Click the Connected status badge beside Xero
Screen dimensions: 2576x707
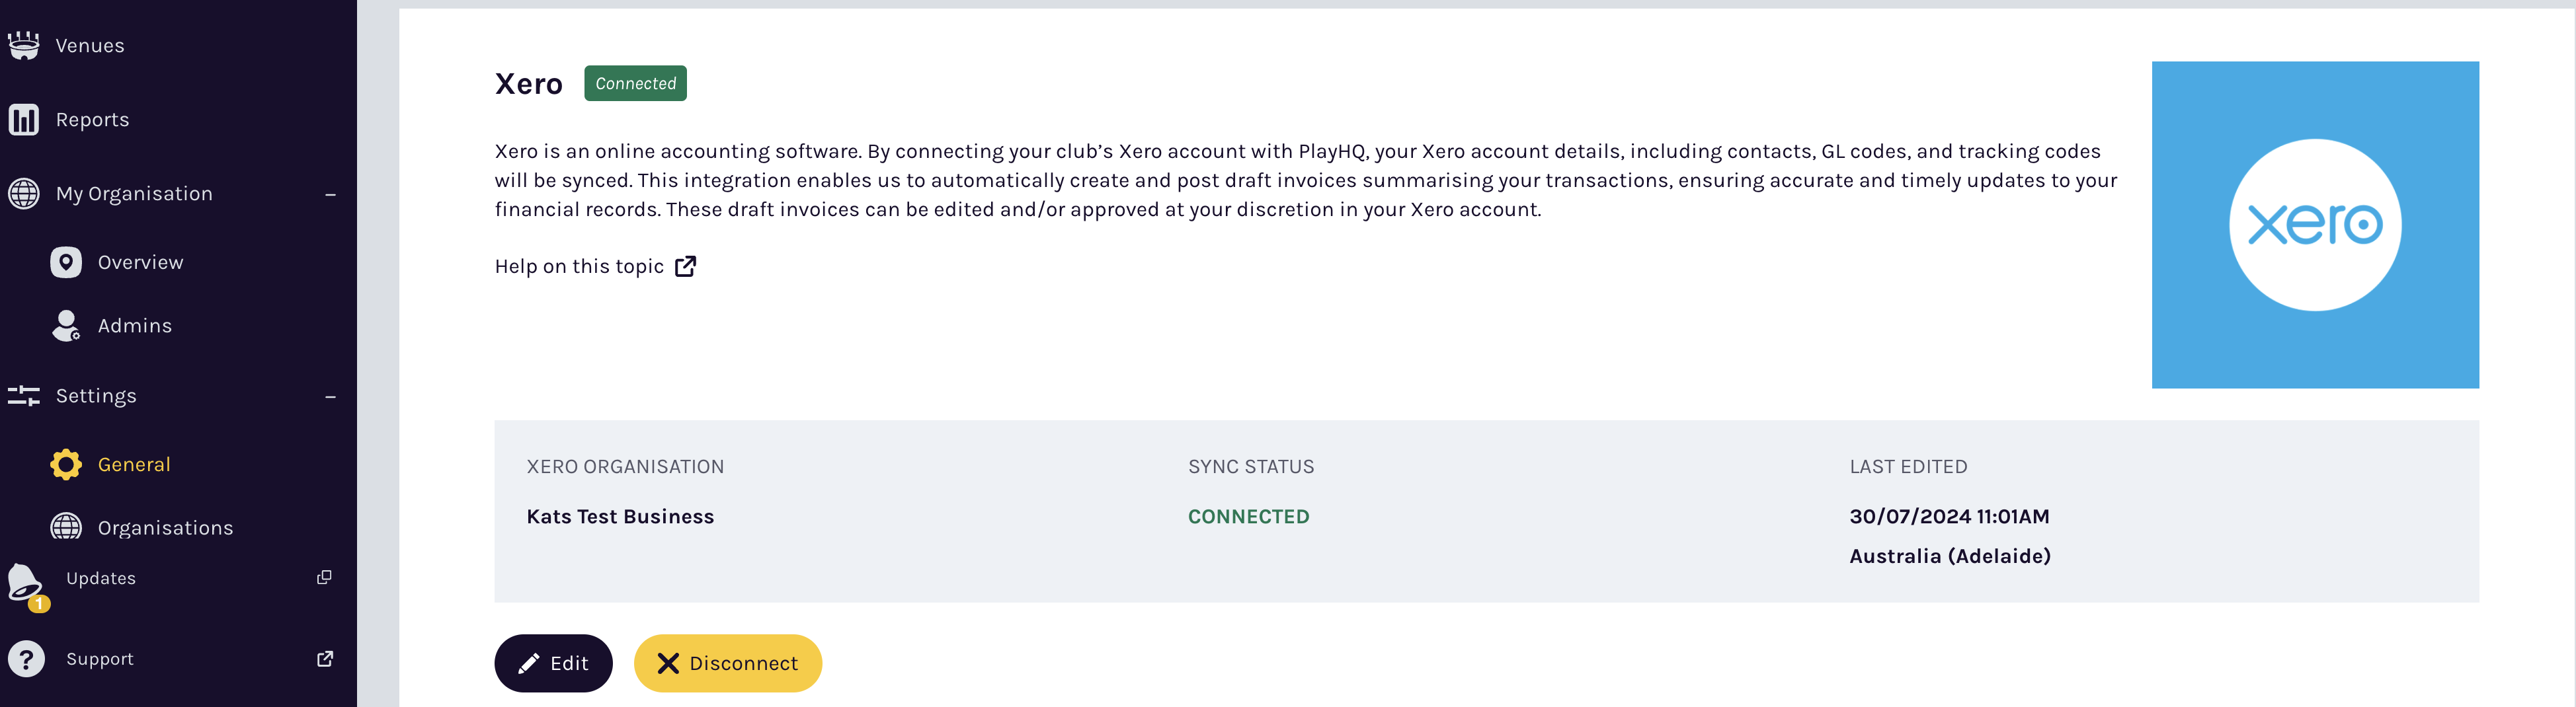tap(634, 83)
